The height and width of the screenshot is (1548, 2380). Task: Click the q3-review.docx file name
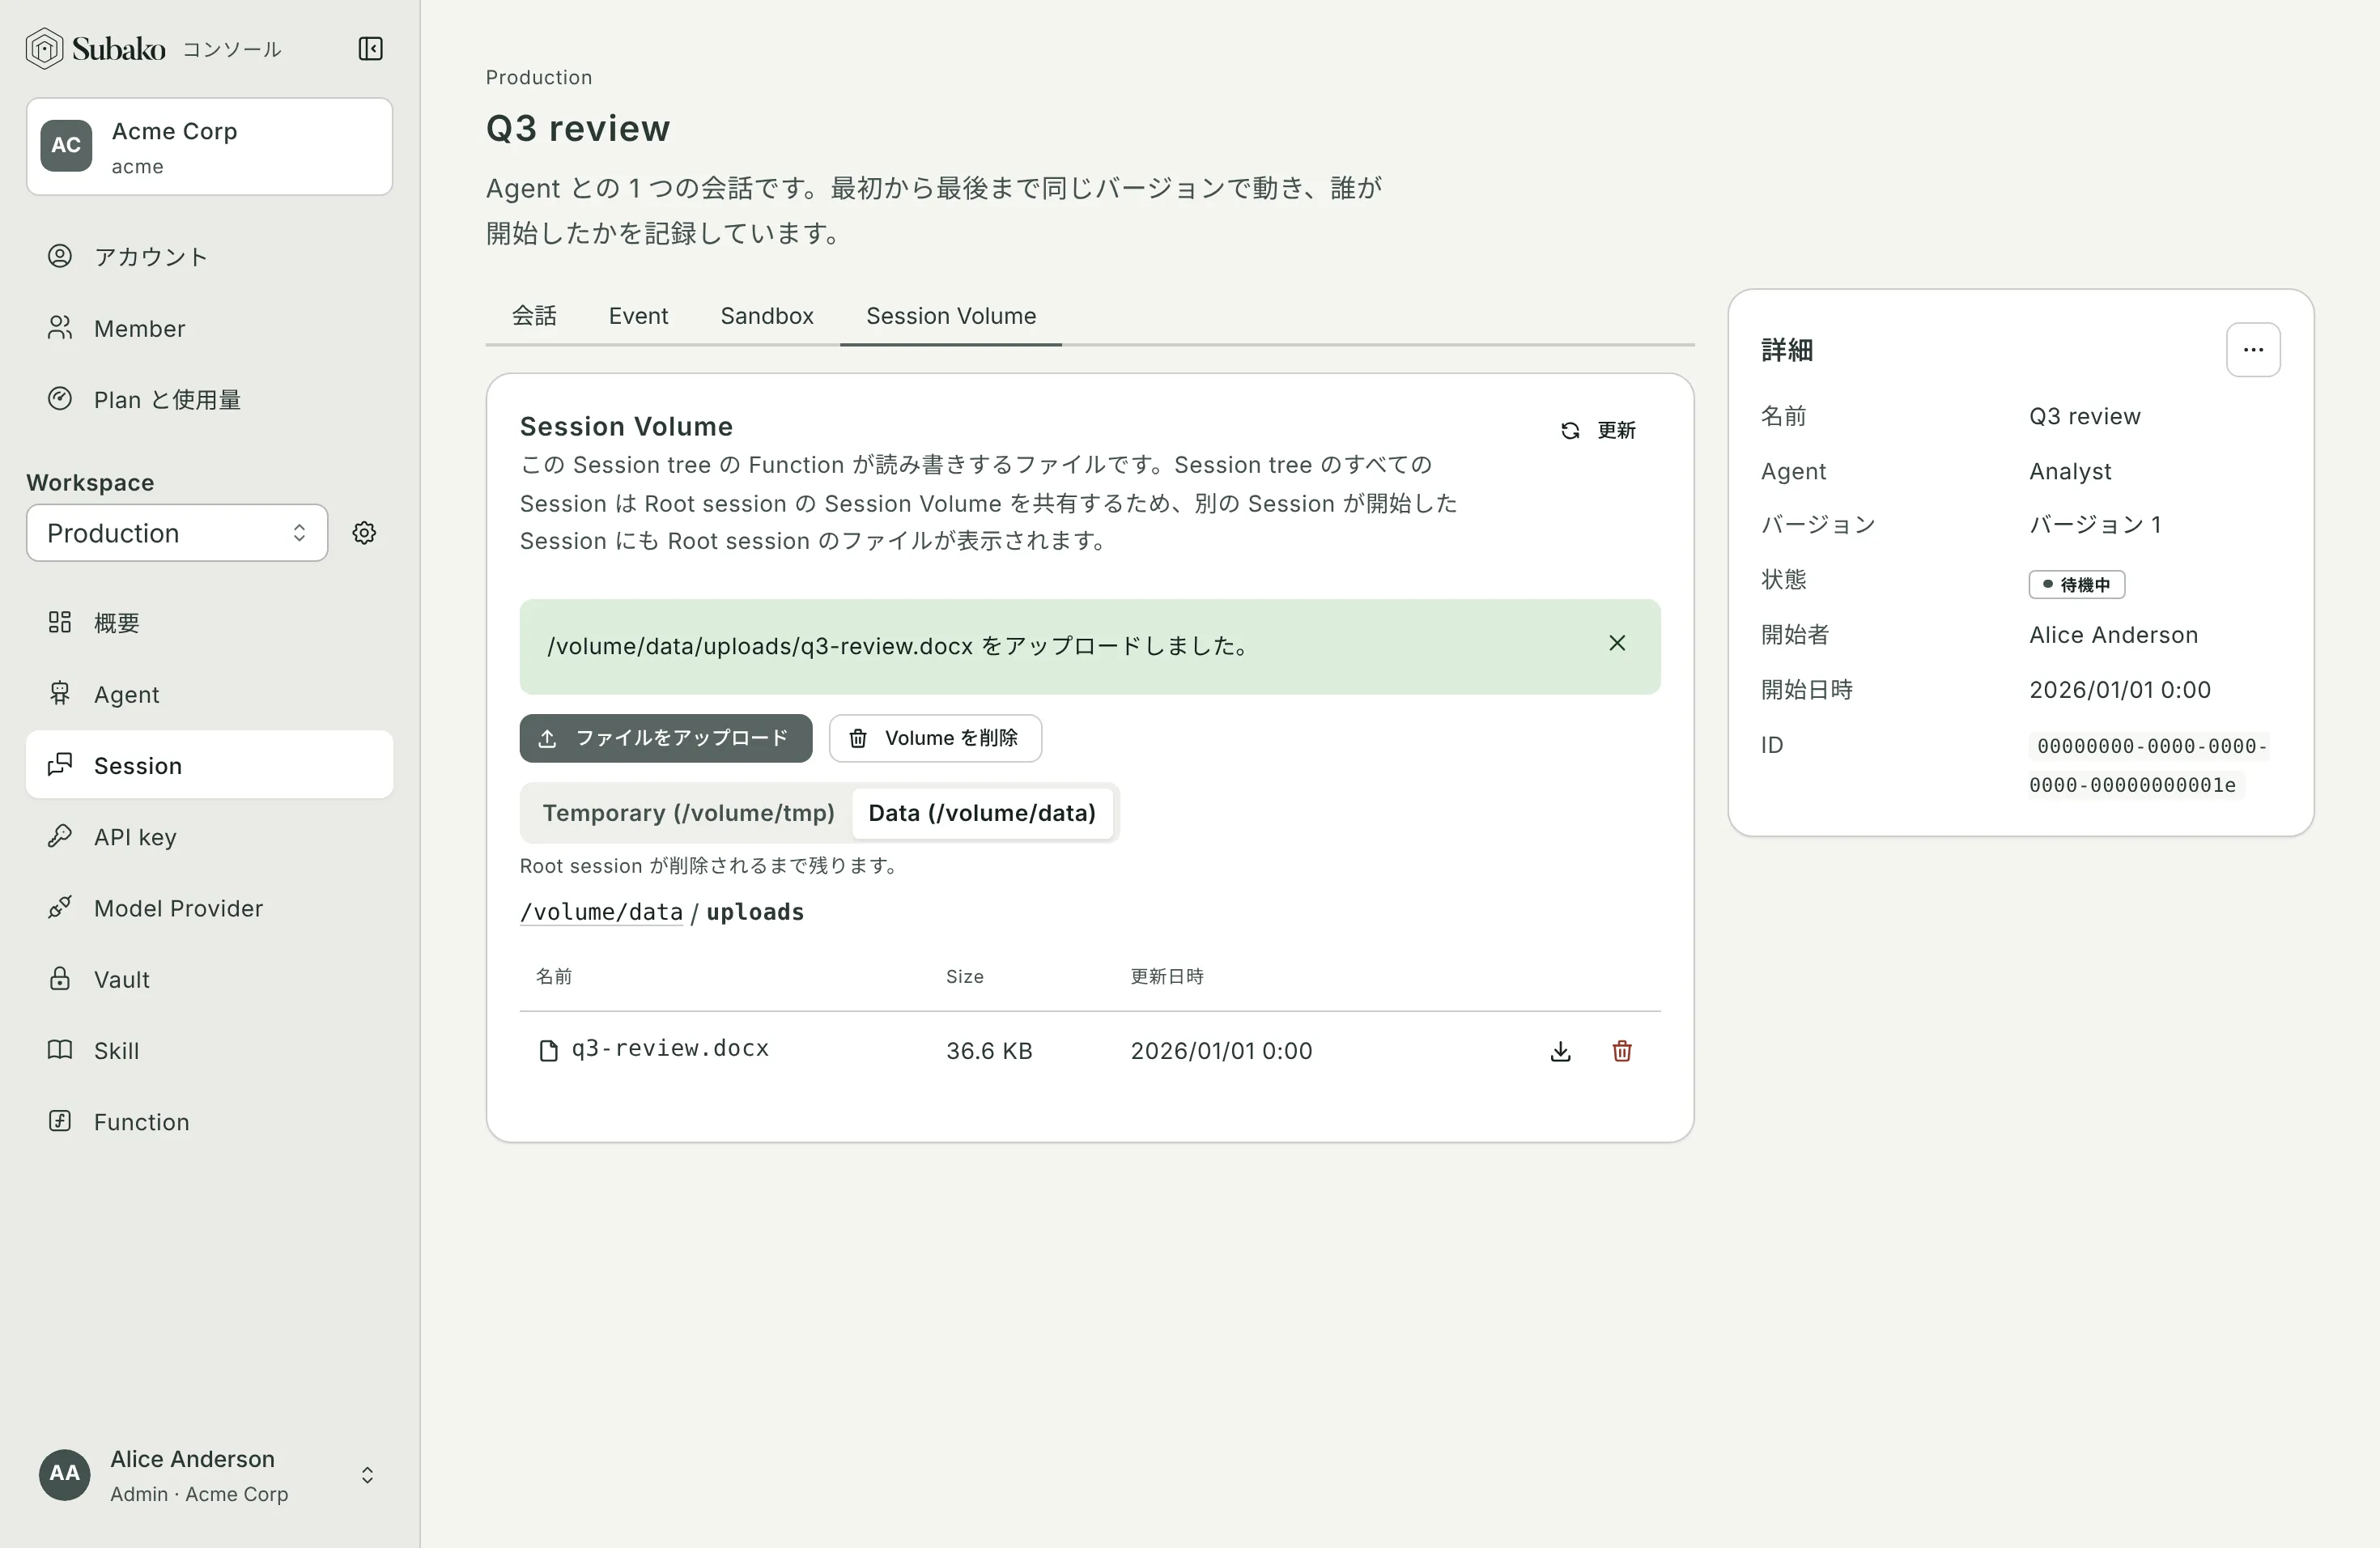tap(670, 1048)
